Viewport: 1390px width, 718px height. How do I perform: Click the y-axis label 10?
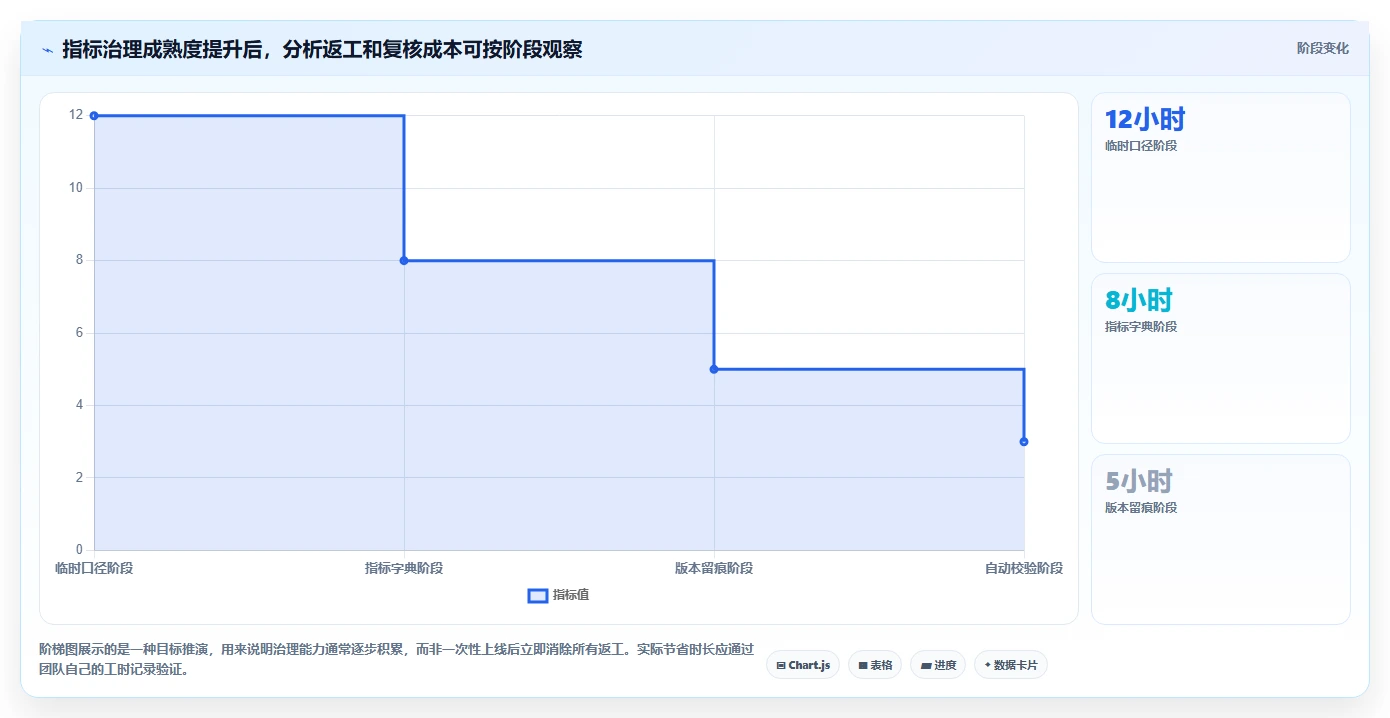pyautogui.click(x=76, y=188)
